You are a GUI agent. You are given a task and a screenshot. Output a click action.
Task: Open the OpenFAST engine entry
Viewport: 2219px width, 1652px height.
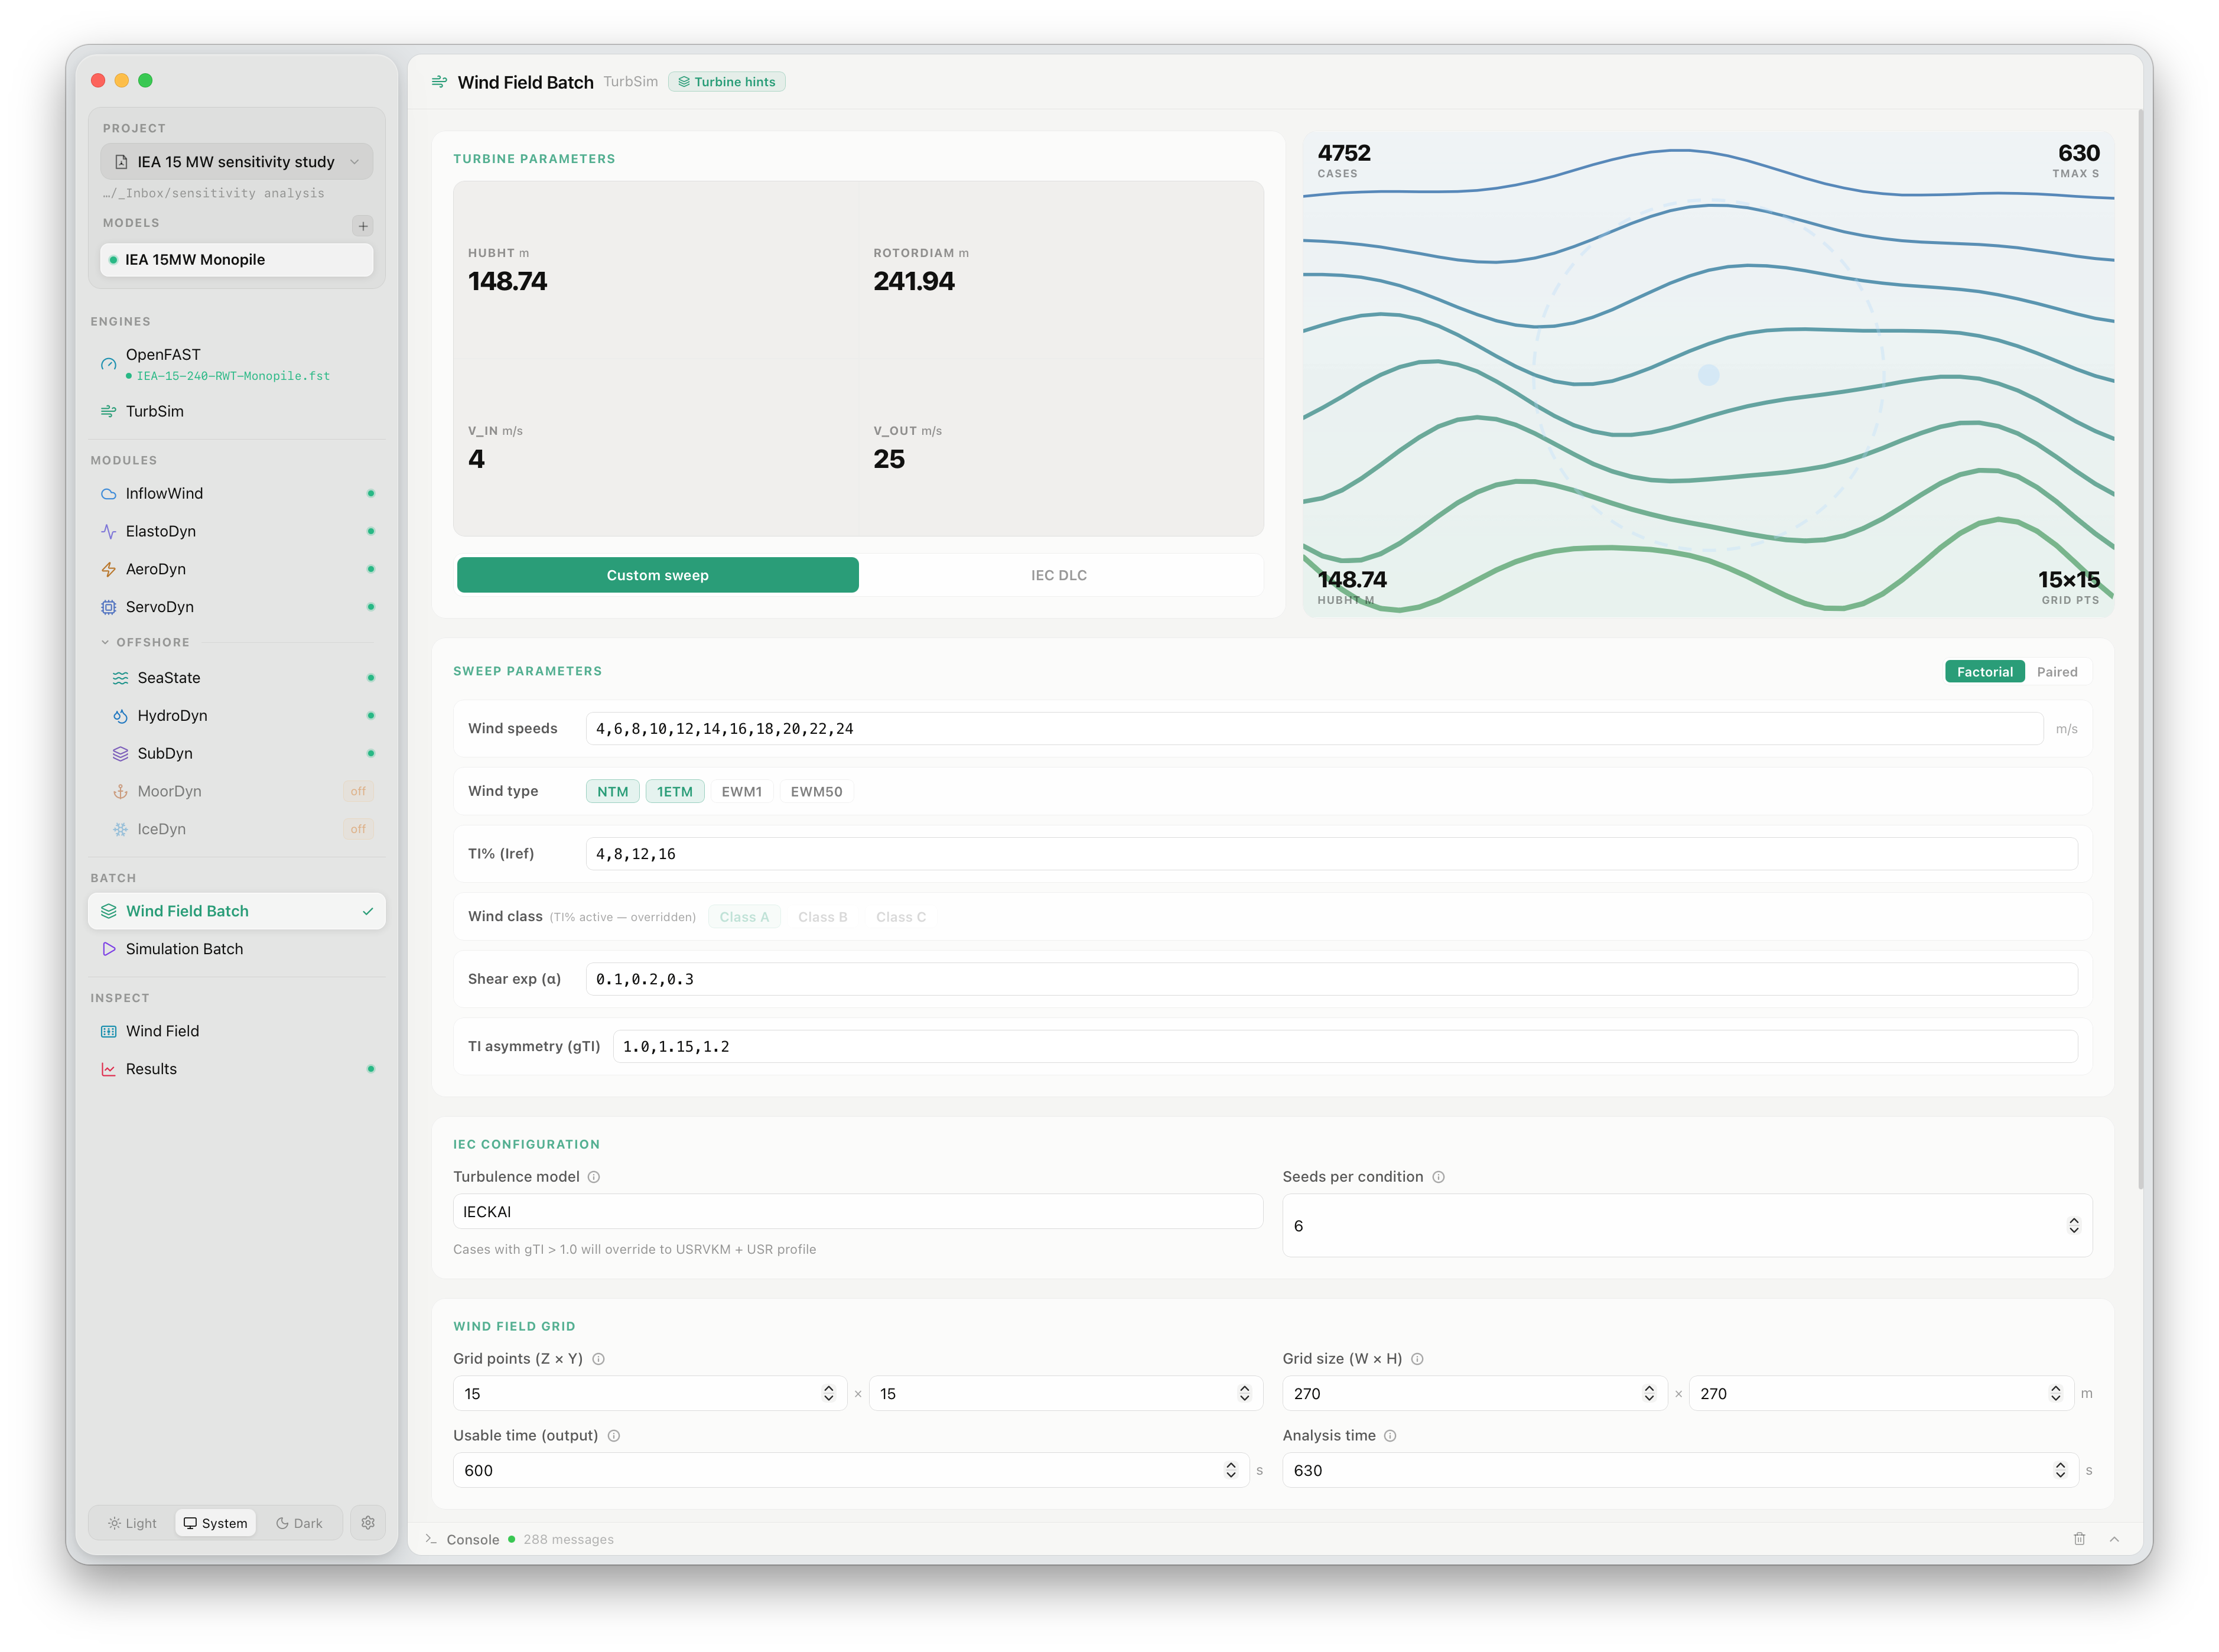pos(237,364)
